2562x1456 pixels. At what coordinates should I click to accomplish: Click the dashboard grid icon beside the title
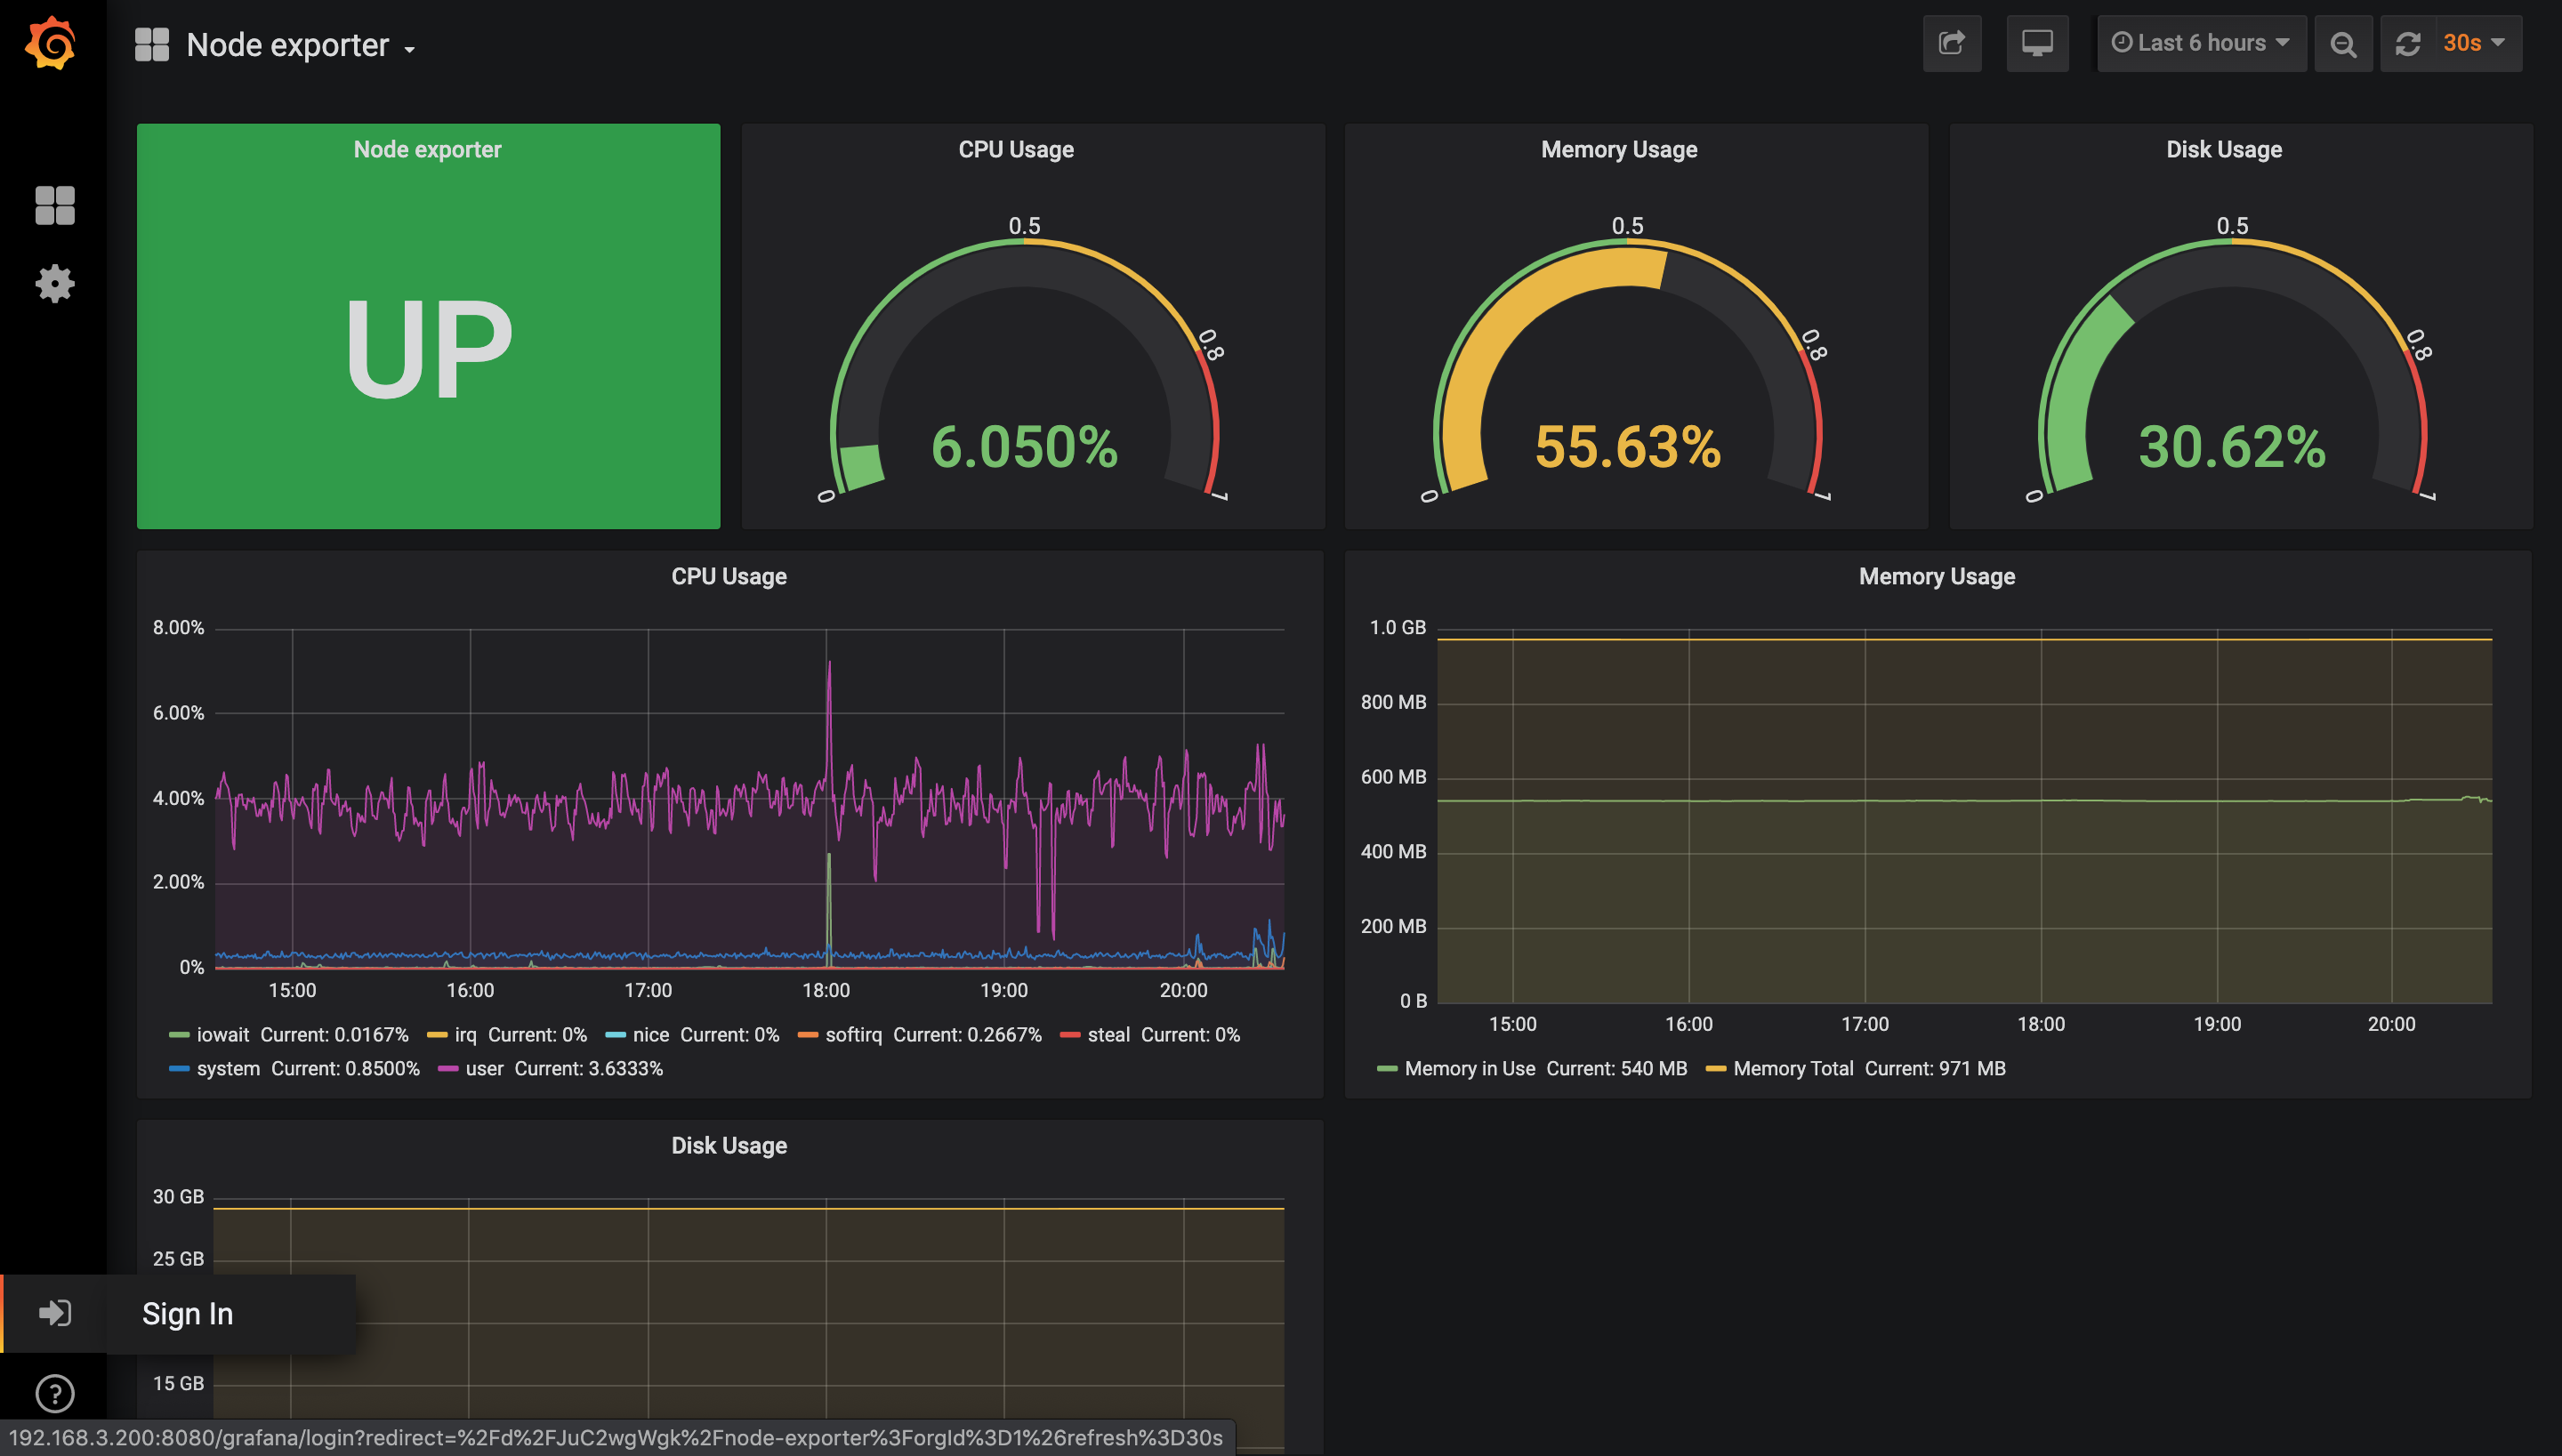(x=152, y=44)
